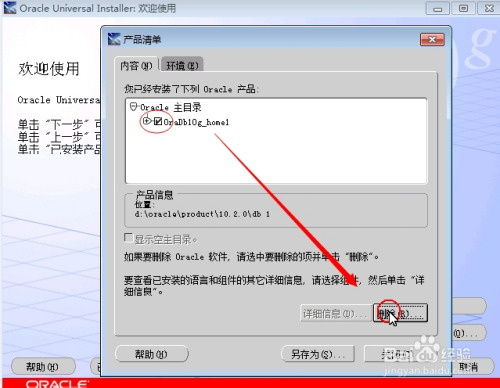Enable the 显示空主目录 checkbox
The width and height of the screenshot is (500, 388).
point(128,238)
